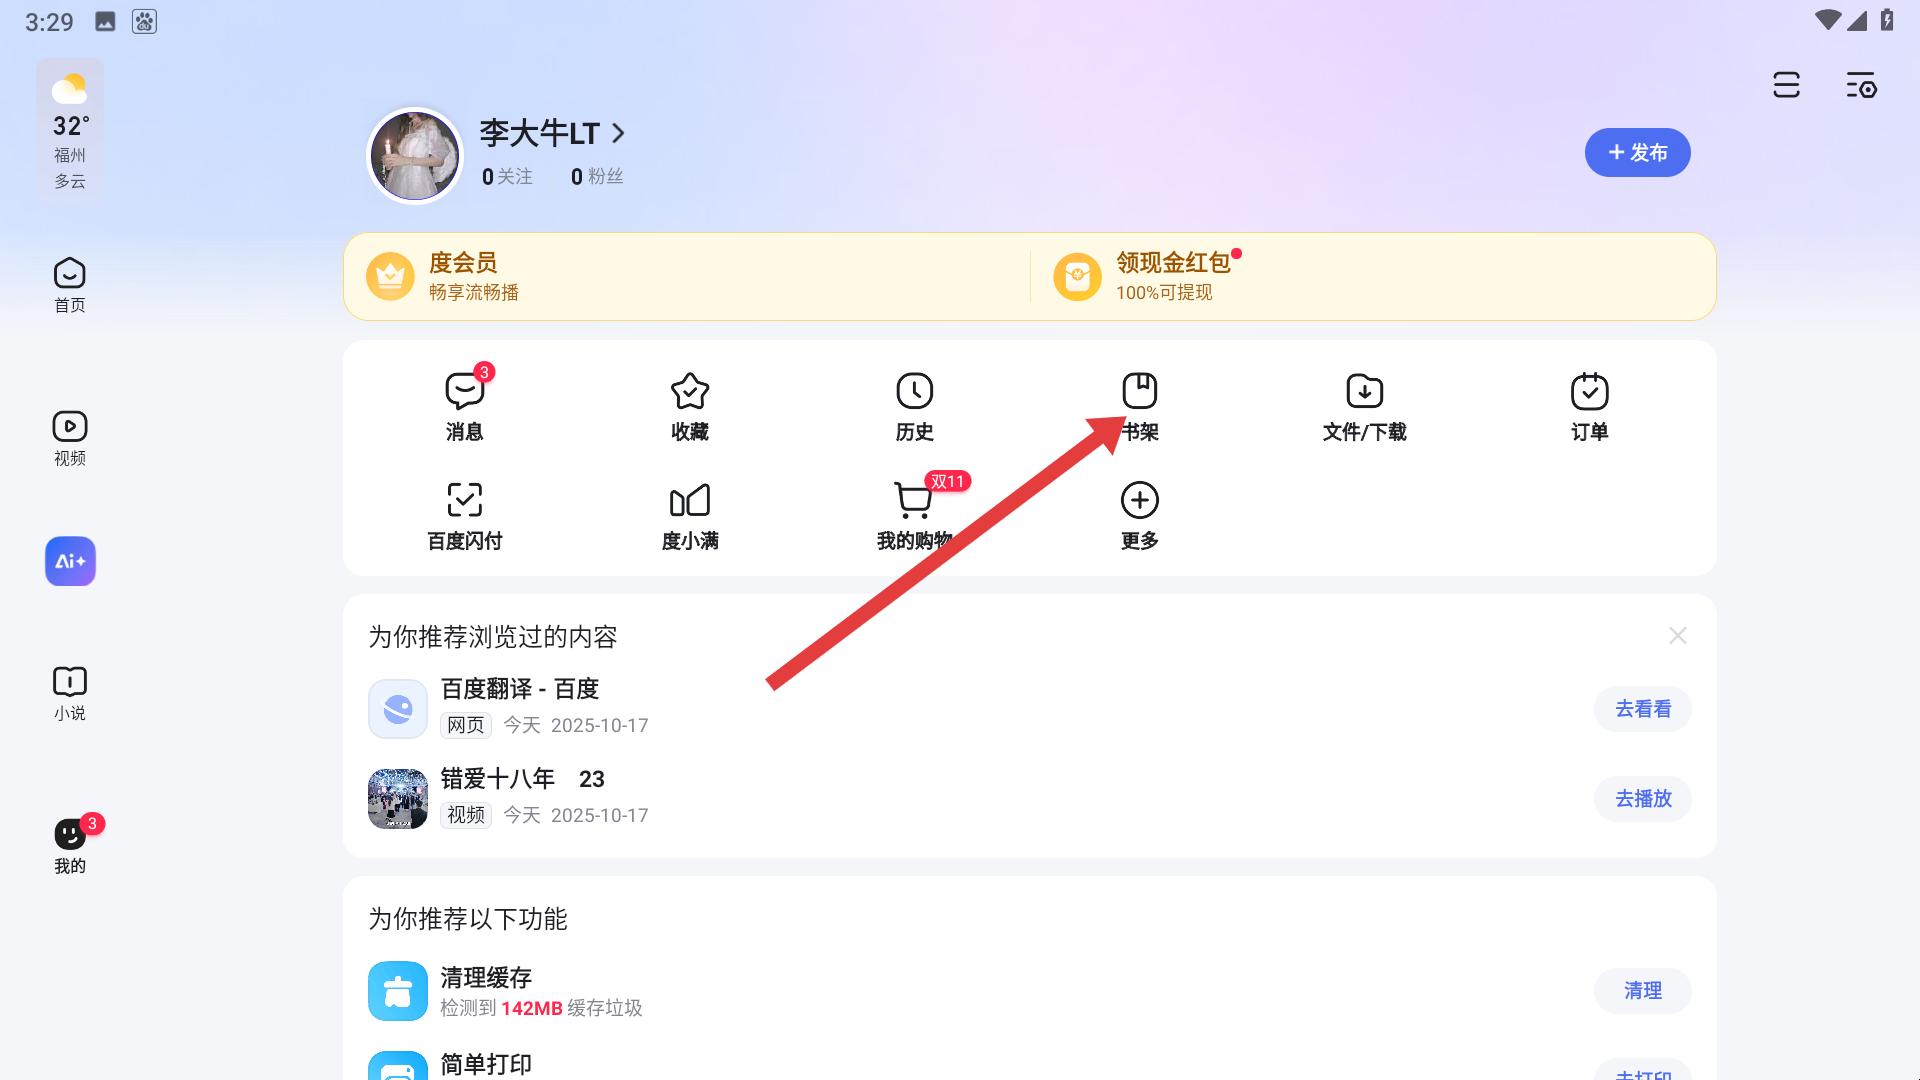Open the 错爱十八年 video thumbnail
This screenshot has width=1920, height=1080.
pyautogui.click(x=398, y=799)
